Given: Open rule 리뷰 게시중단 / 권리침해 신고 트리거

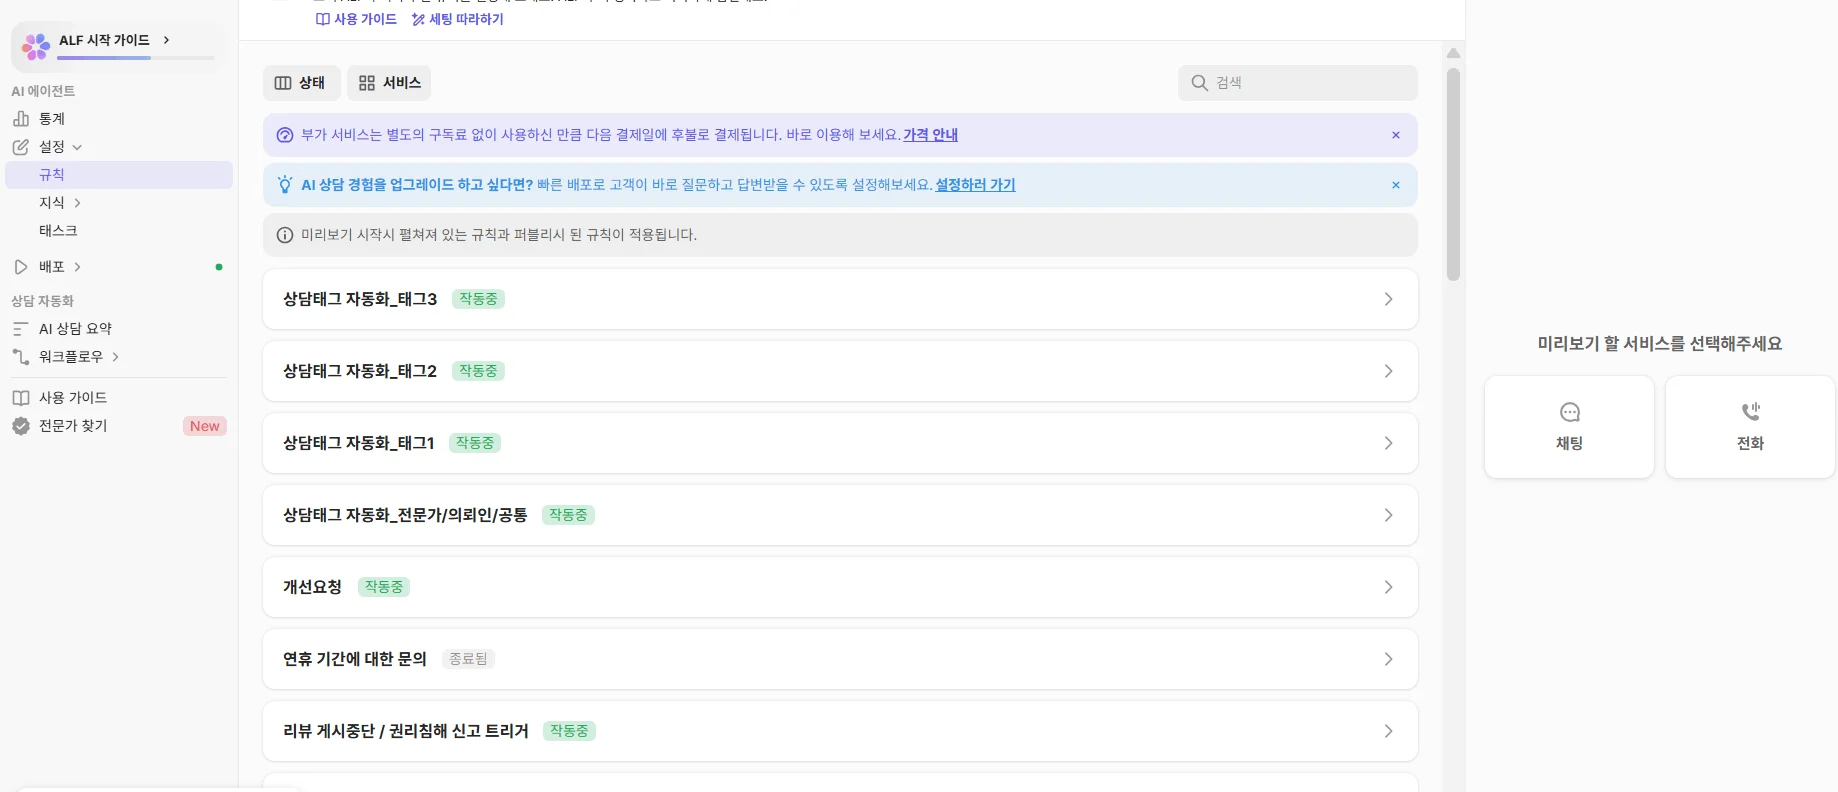Looking at the screenshot, I should [840, 731].
